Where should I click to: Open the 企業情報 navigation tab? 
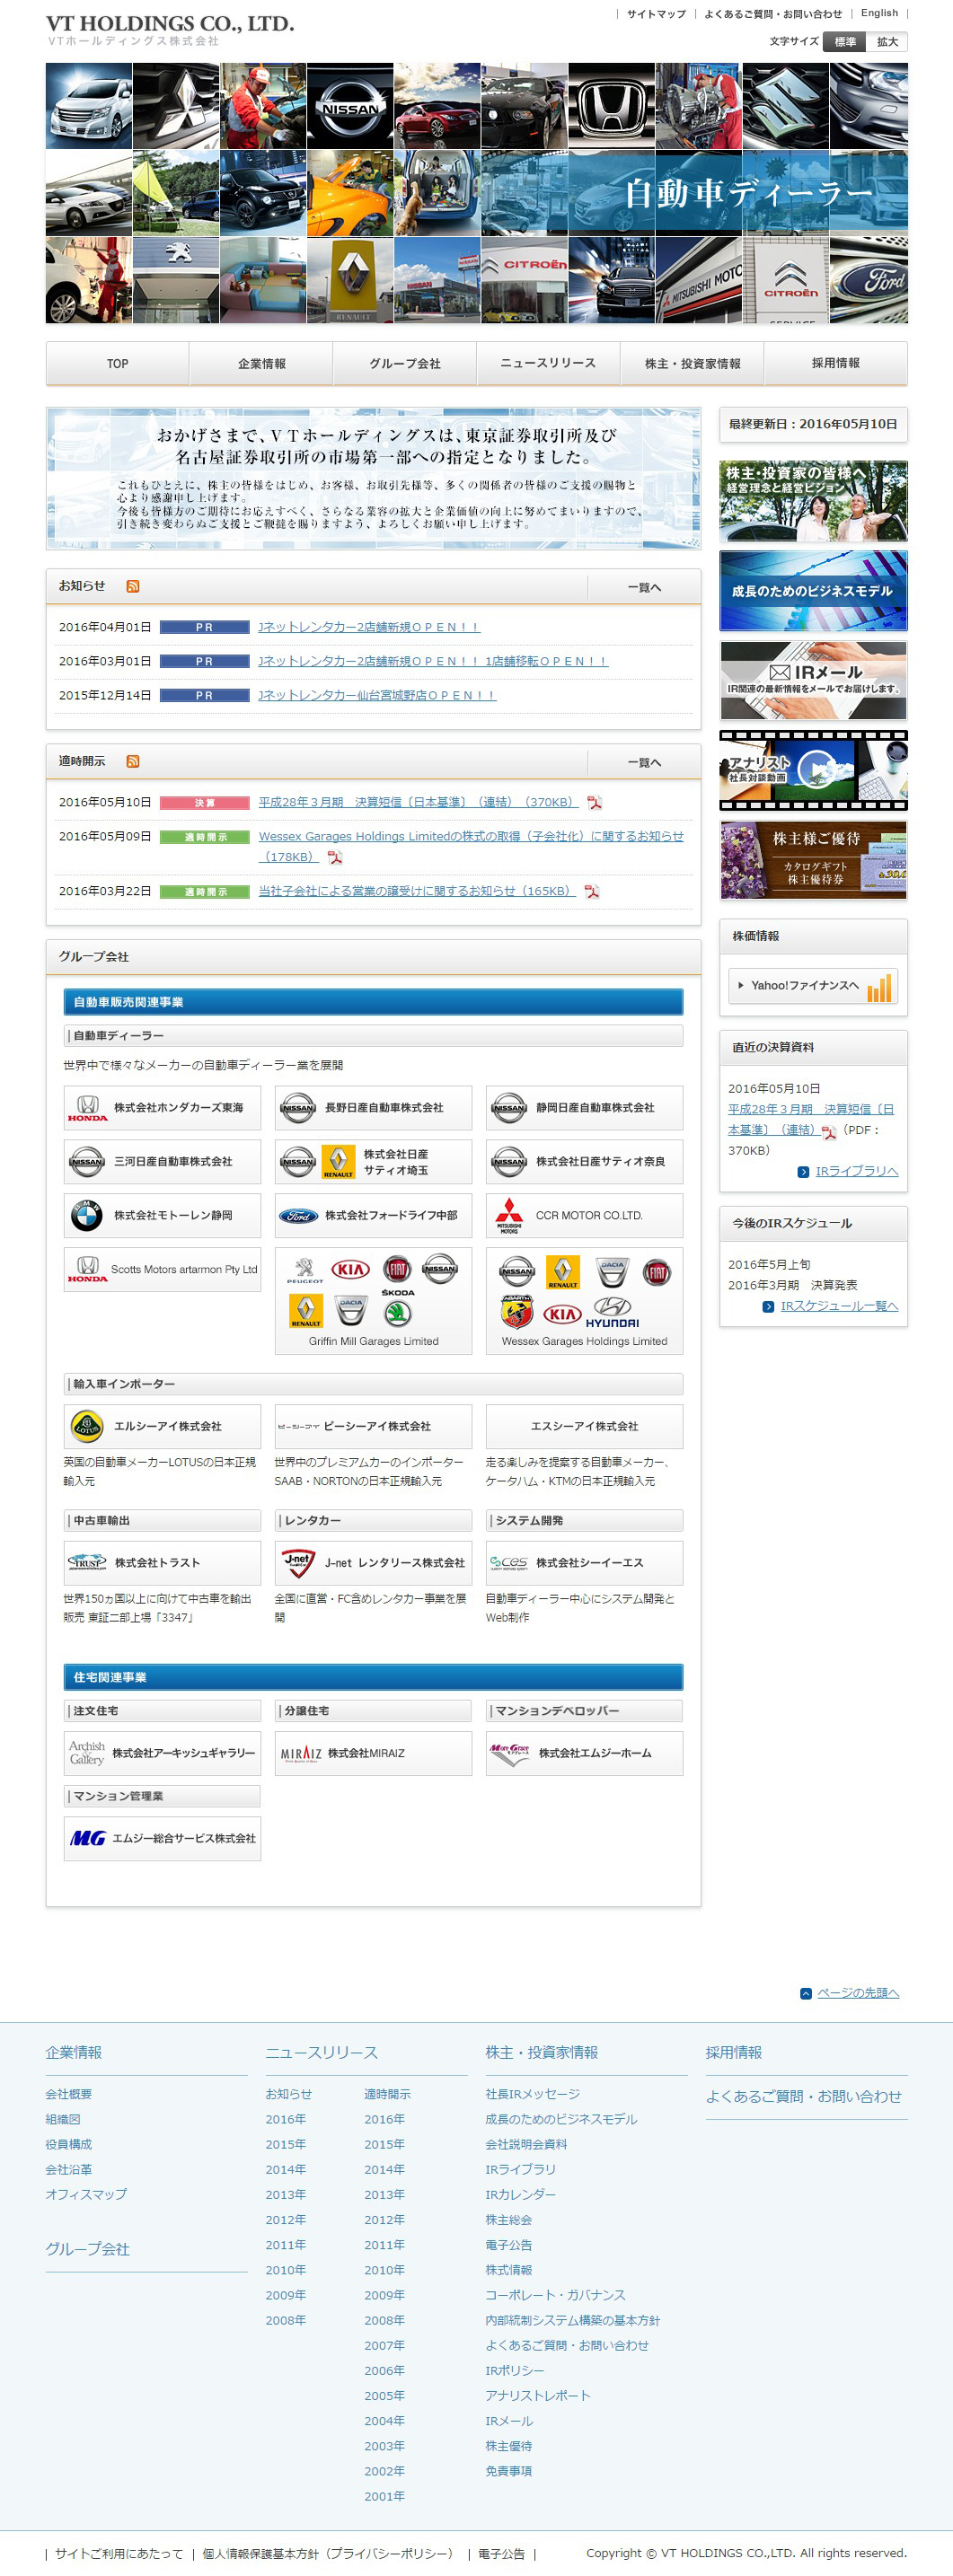[261, 364]
